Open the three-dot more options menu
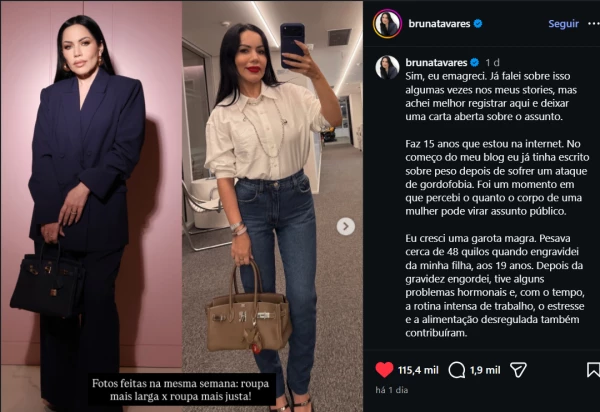The width and height of the screenshot is (600, 412). (x=593, y=24)
